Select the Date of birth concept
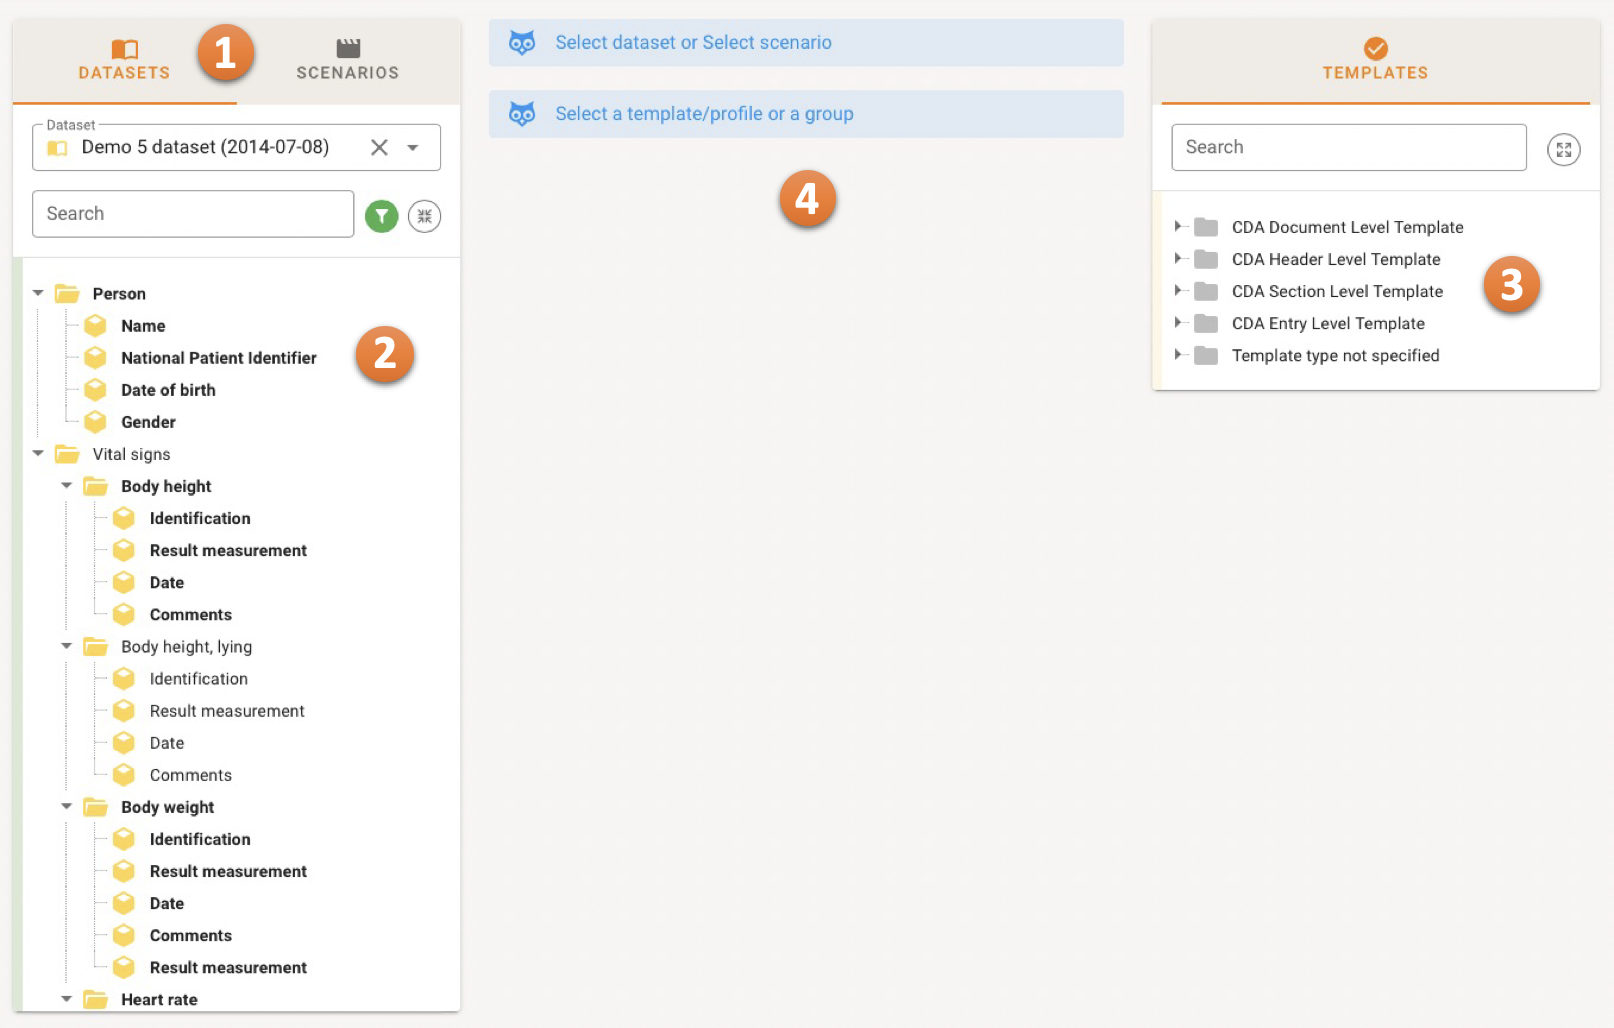Viewport: 1614px width, 1028px height. point(168,390)
